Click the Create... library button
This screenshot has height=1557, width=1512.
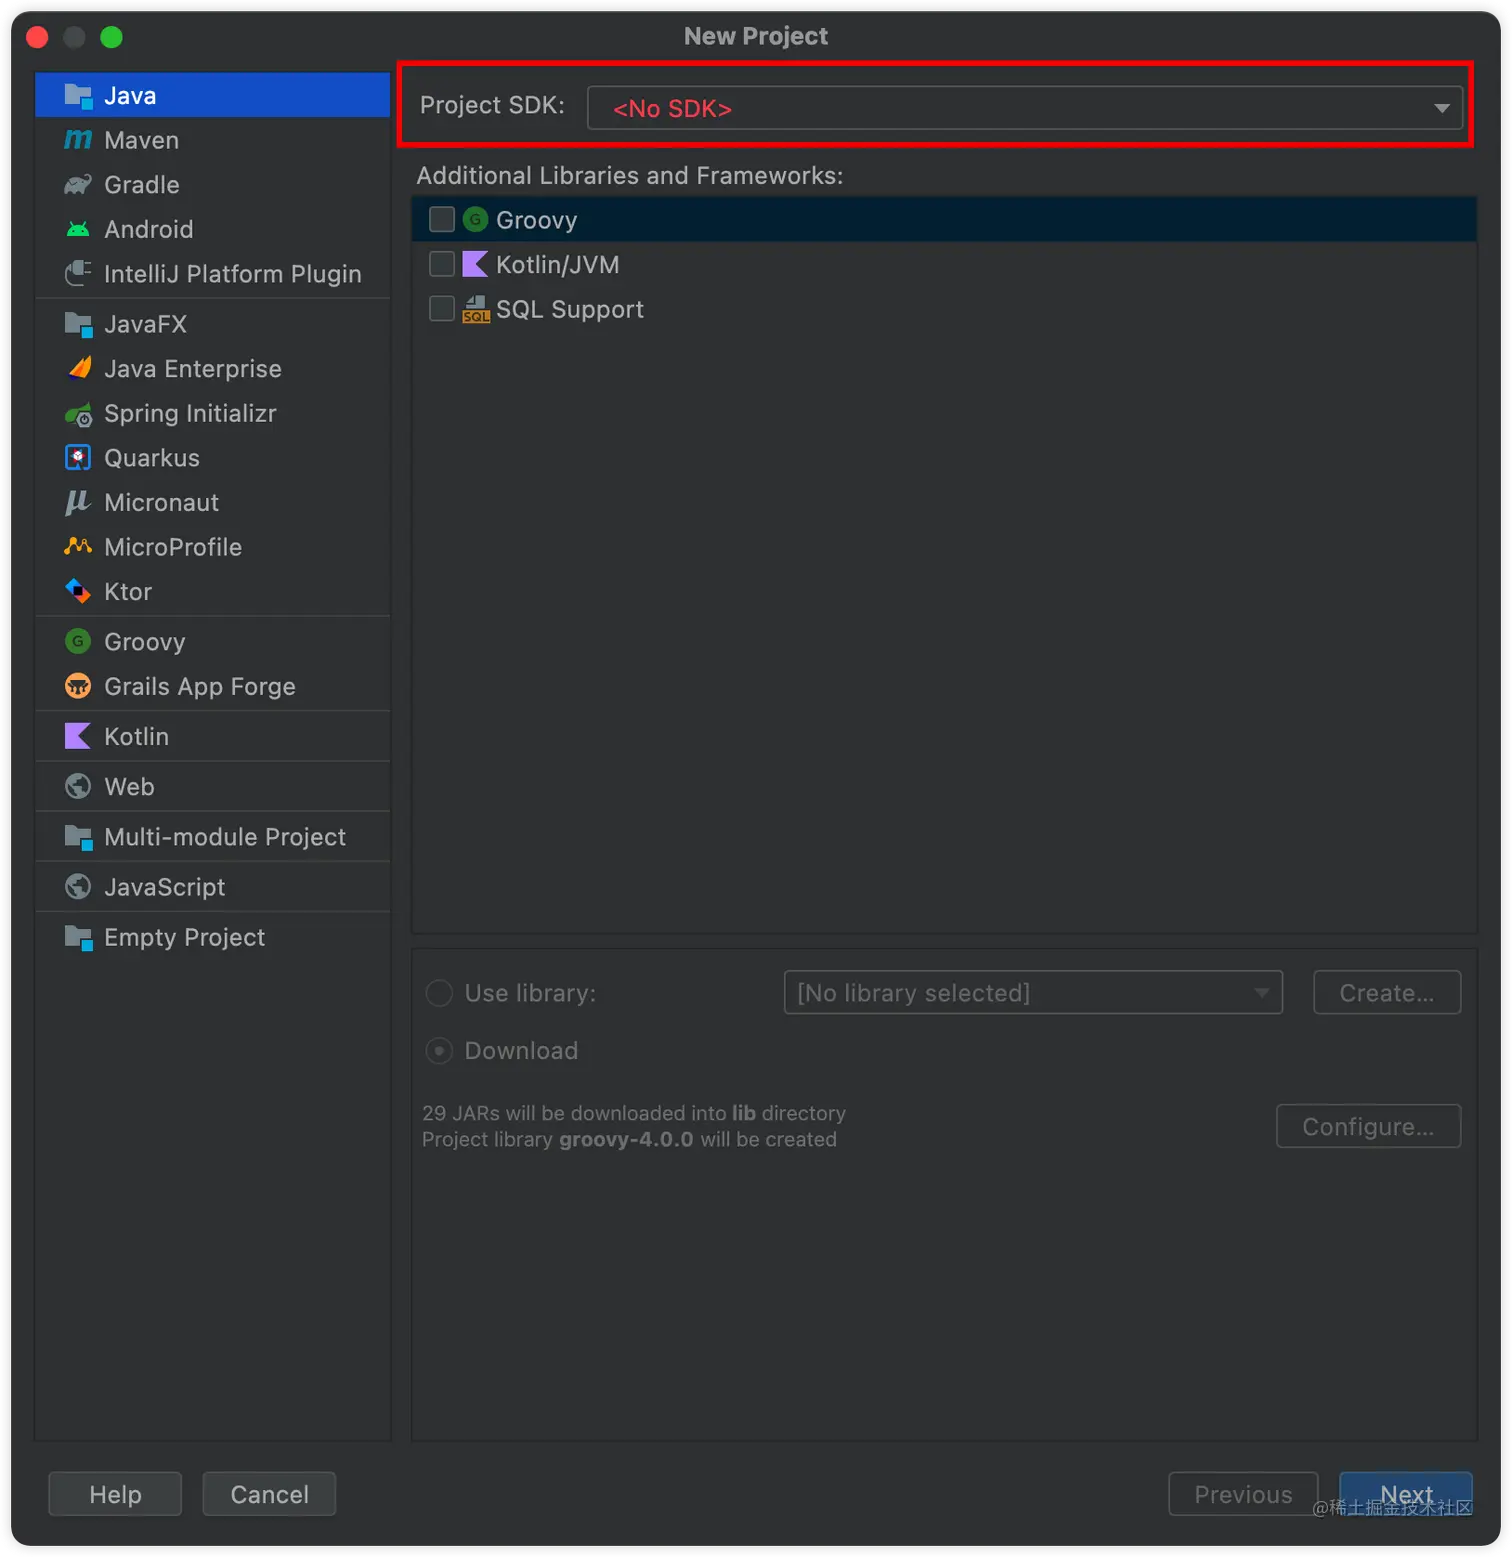tap(1387, 993)
